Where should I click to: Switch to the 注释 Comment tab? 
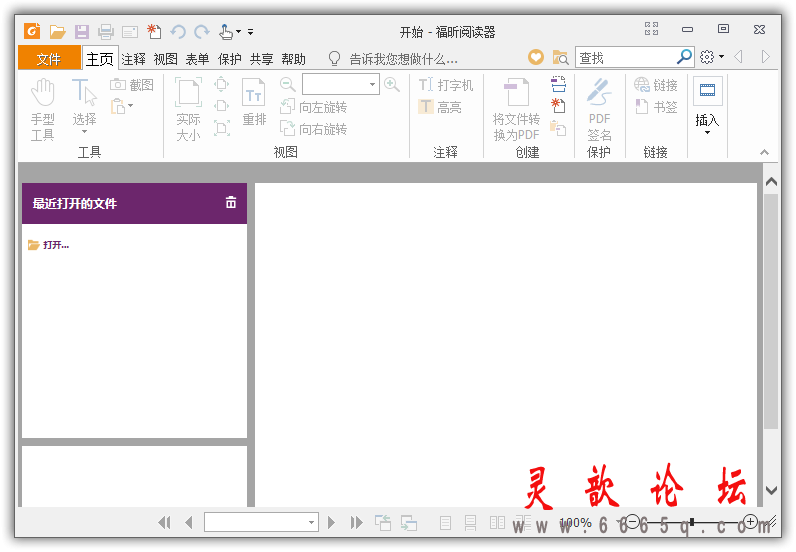click(x=134, y=59)
